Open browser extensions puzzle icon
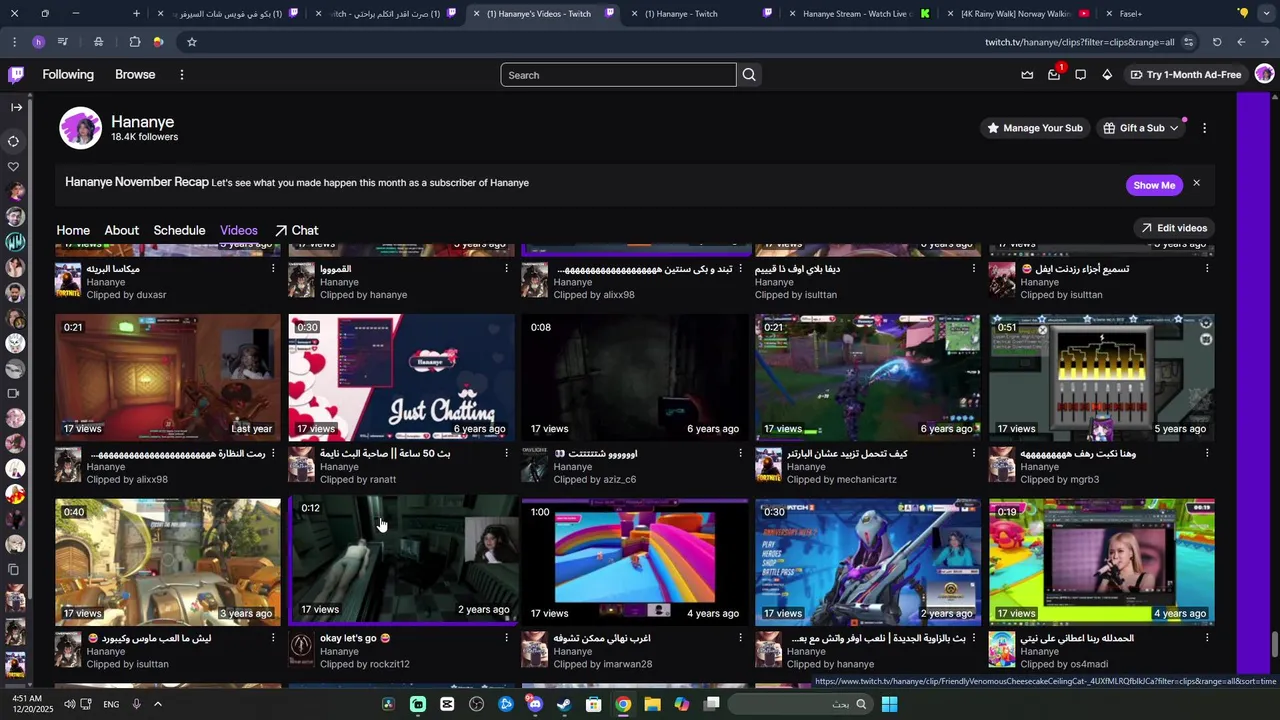1280x720 pixels. pos(135,42)
